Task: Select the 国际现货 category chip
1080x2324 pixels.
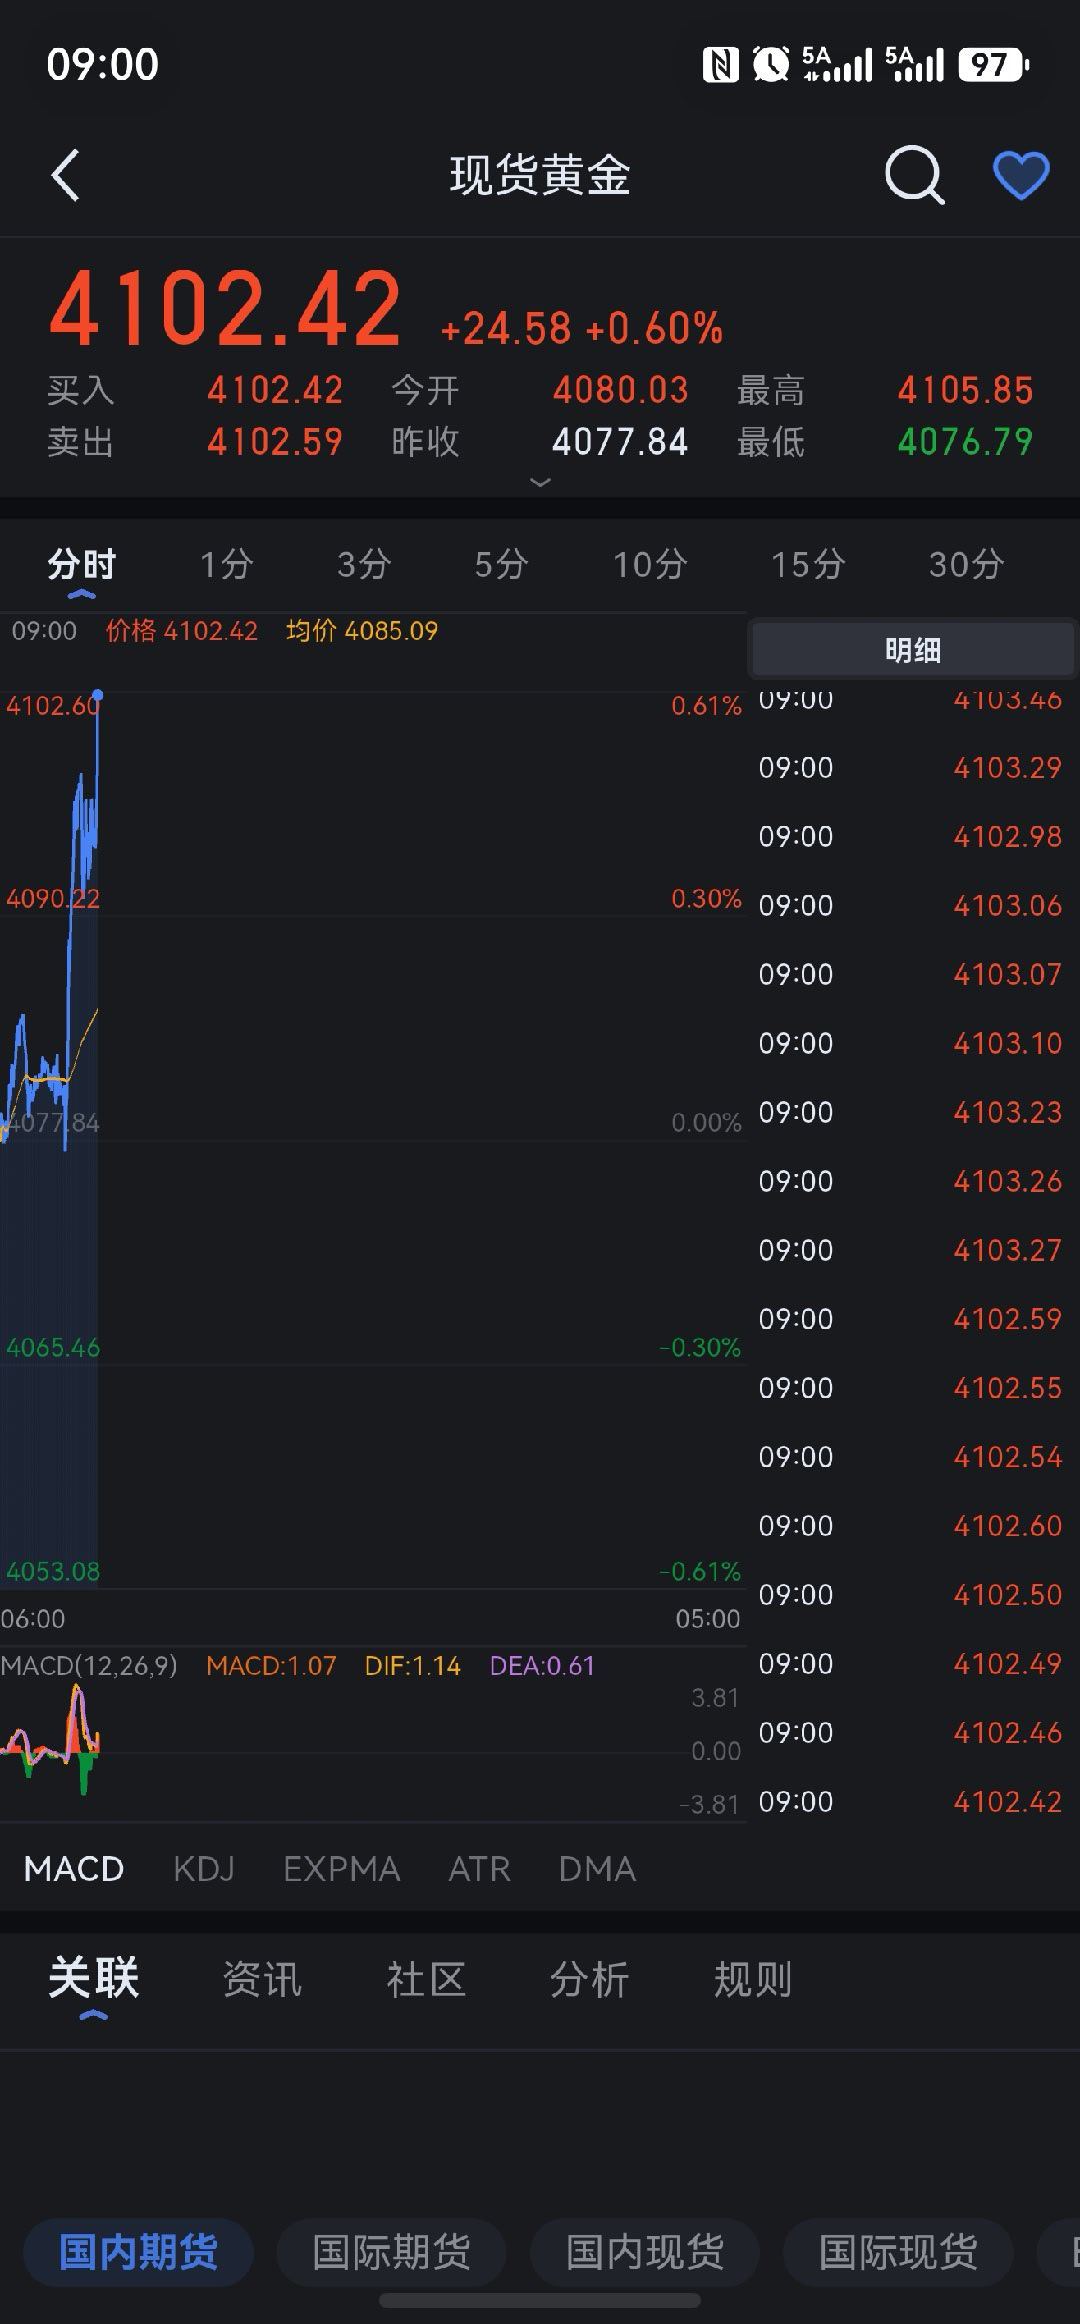Action: point(898,2252)
